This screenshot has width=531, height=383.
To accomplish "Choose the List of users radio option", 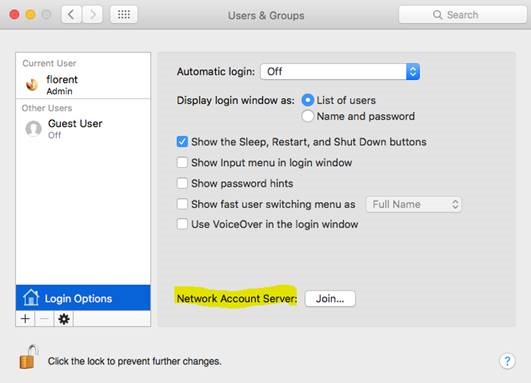I will (x=307, y=100).
